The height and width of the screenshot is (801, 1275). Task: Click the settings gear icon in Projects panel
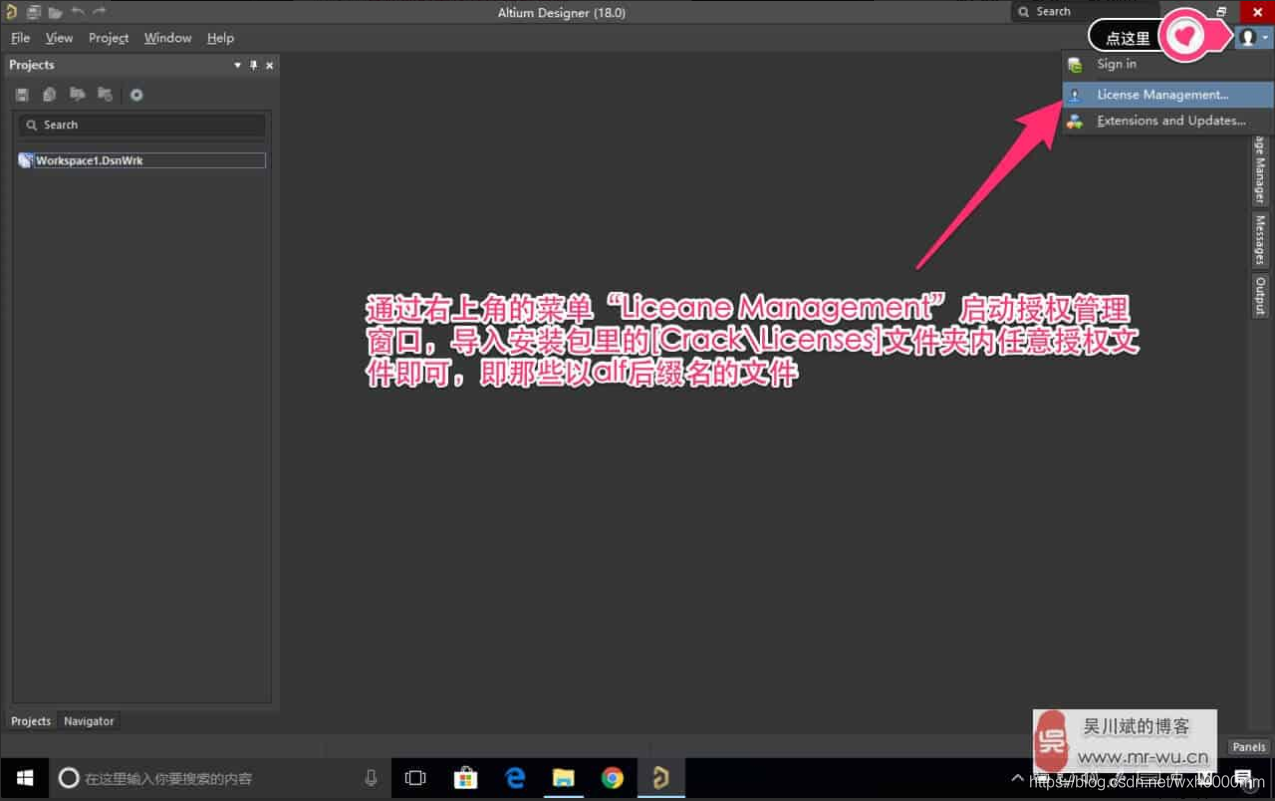(136, 95)
